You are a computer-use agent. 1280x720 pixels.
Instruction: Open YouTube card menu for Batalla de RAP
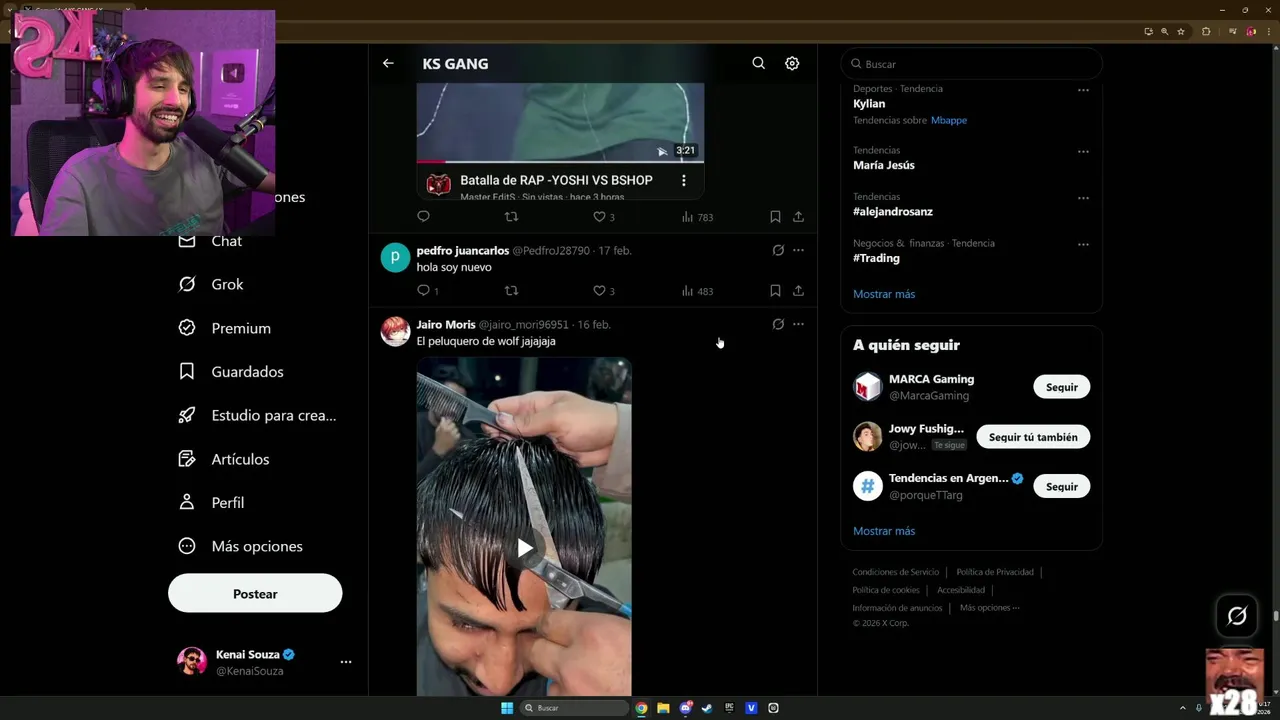click(x=684, y=181)
